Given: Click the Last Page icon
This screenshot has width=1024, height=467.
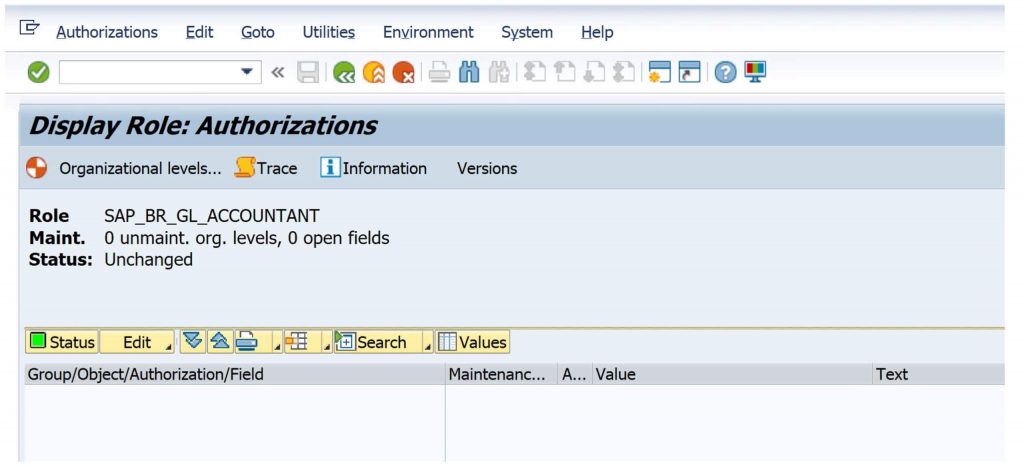Looking at the screenshot, I should click(x=624, y=72).
